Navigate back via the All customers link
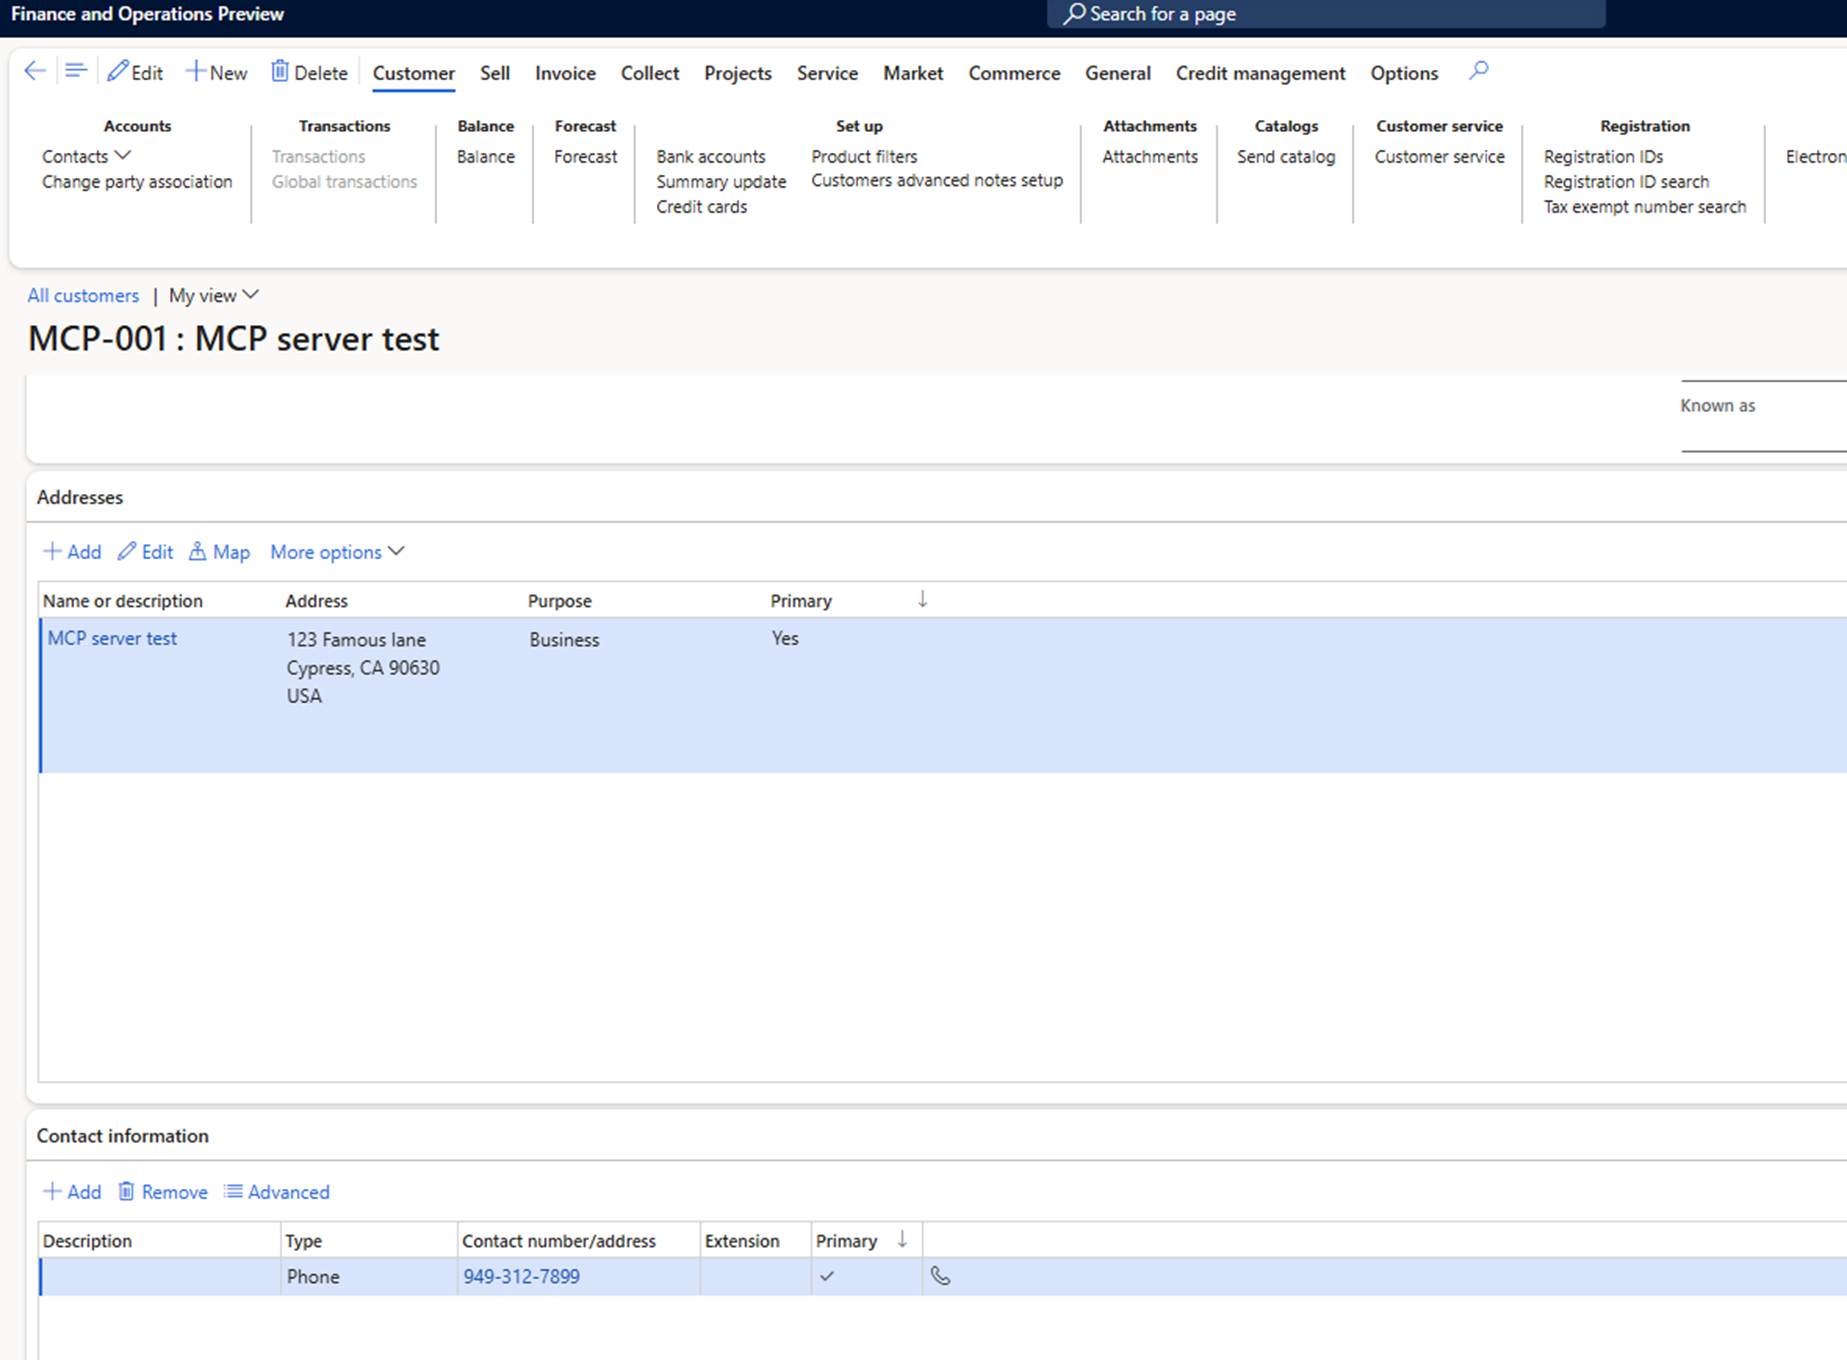This screenshot has height=1360, width=1847. coord(83,295)
